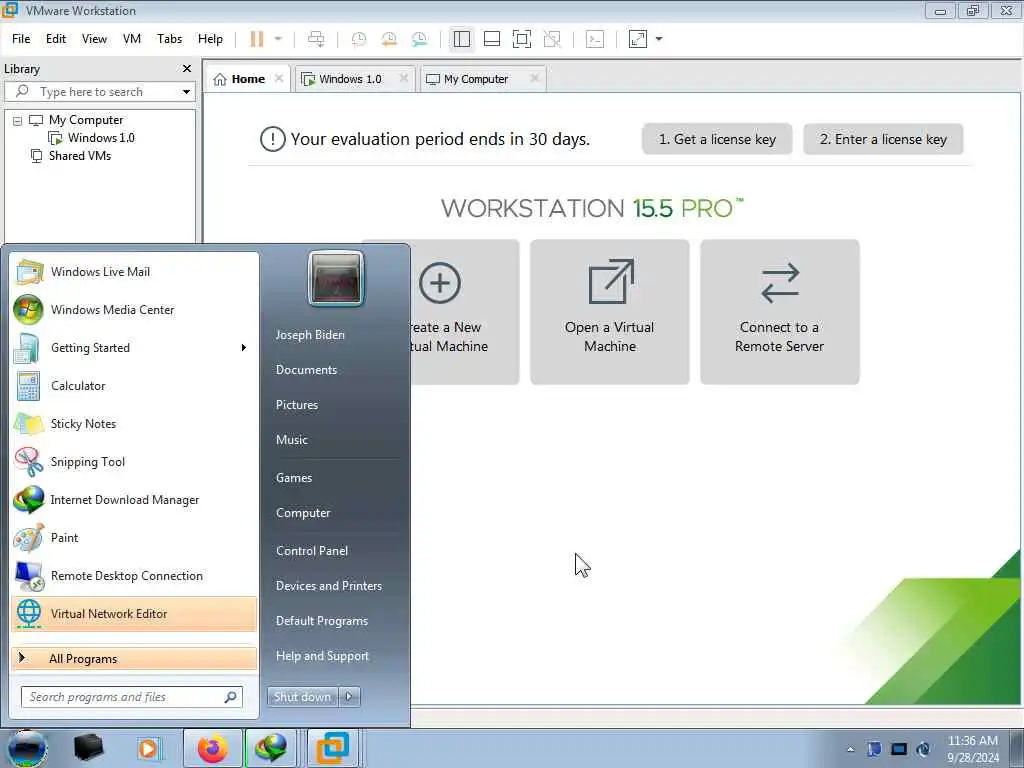Viewport: 1024px width, 768px height.
Task: Expand All Programs list
Action: pos(134,659)
